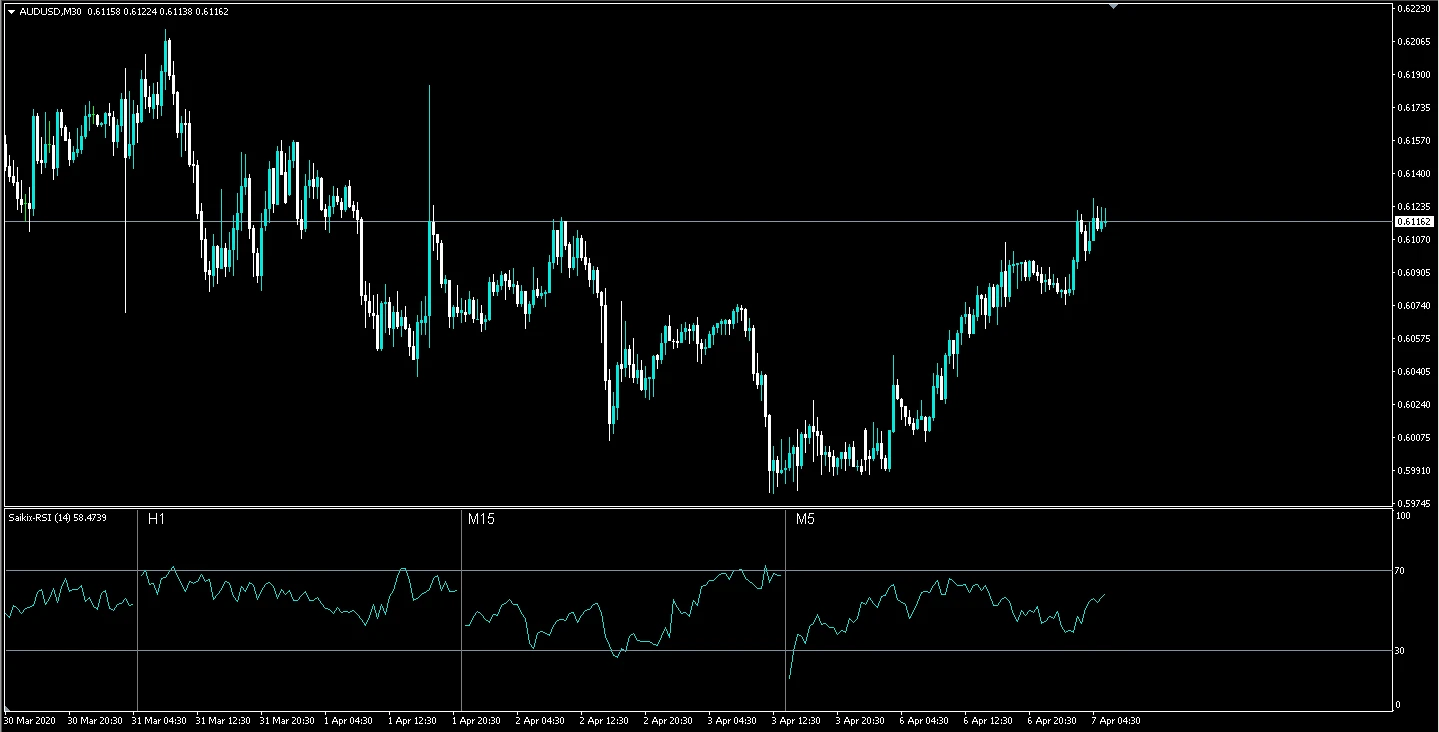Click the 7 Apr 04:30 time label

[x=1115, y=720]
